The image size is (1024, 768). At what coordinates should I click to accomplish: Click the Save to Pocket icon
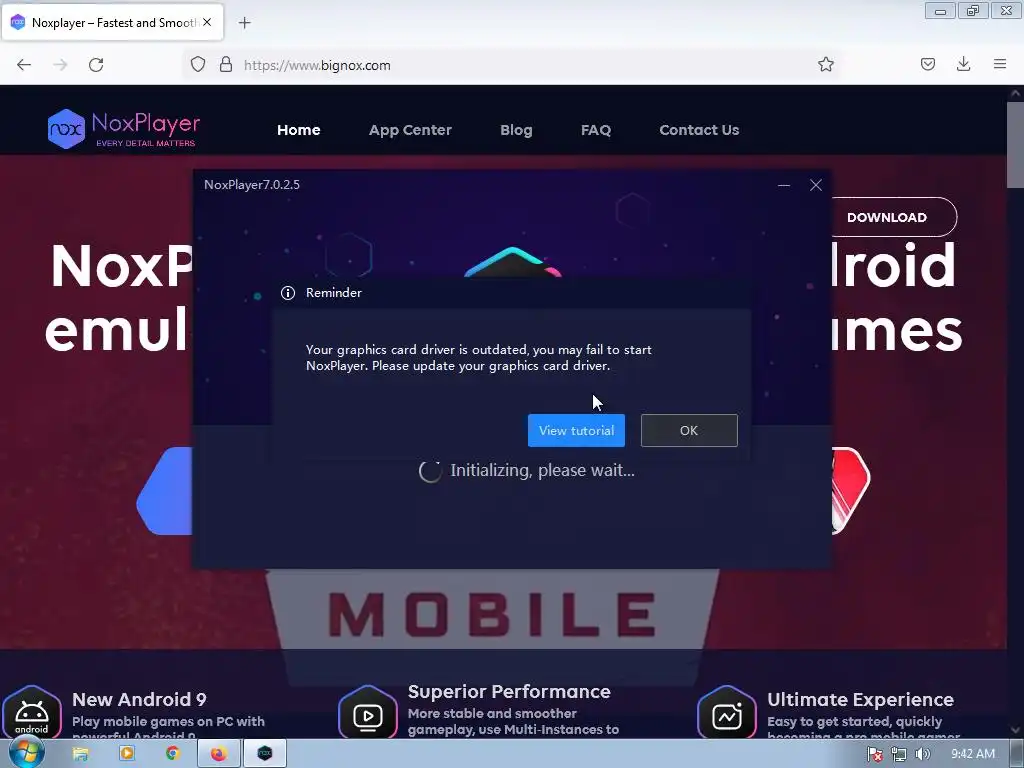pos(927,64)
